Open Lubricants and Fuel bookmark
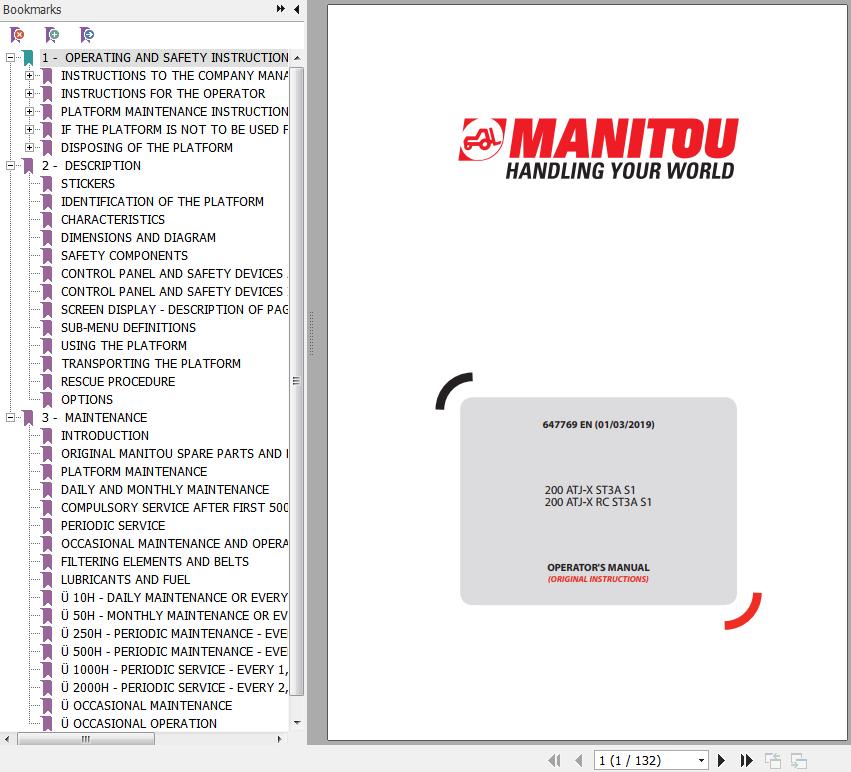Viewport: 851px width, 772px height. 125,579
